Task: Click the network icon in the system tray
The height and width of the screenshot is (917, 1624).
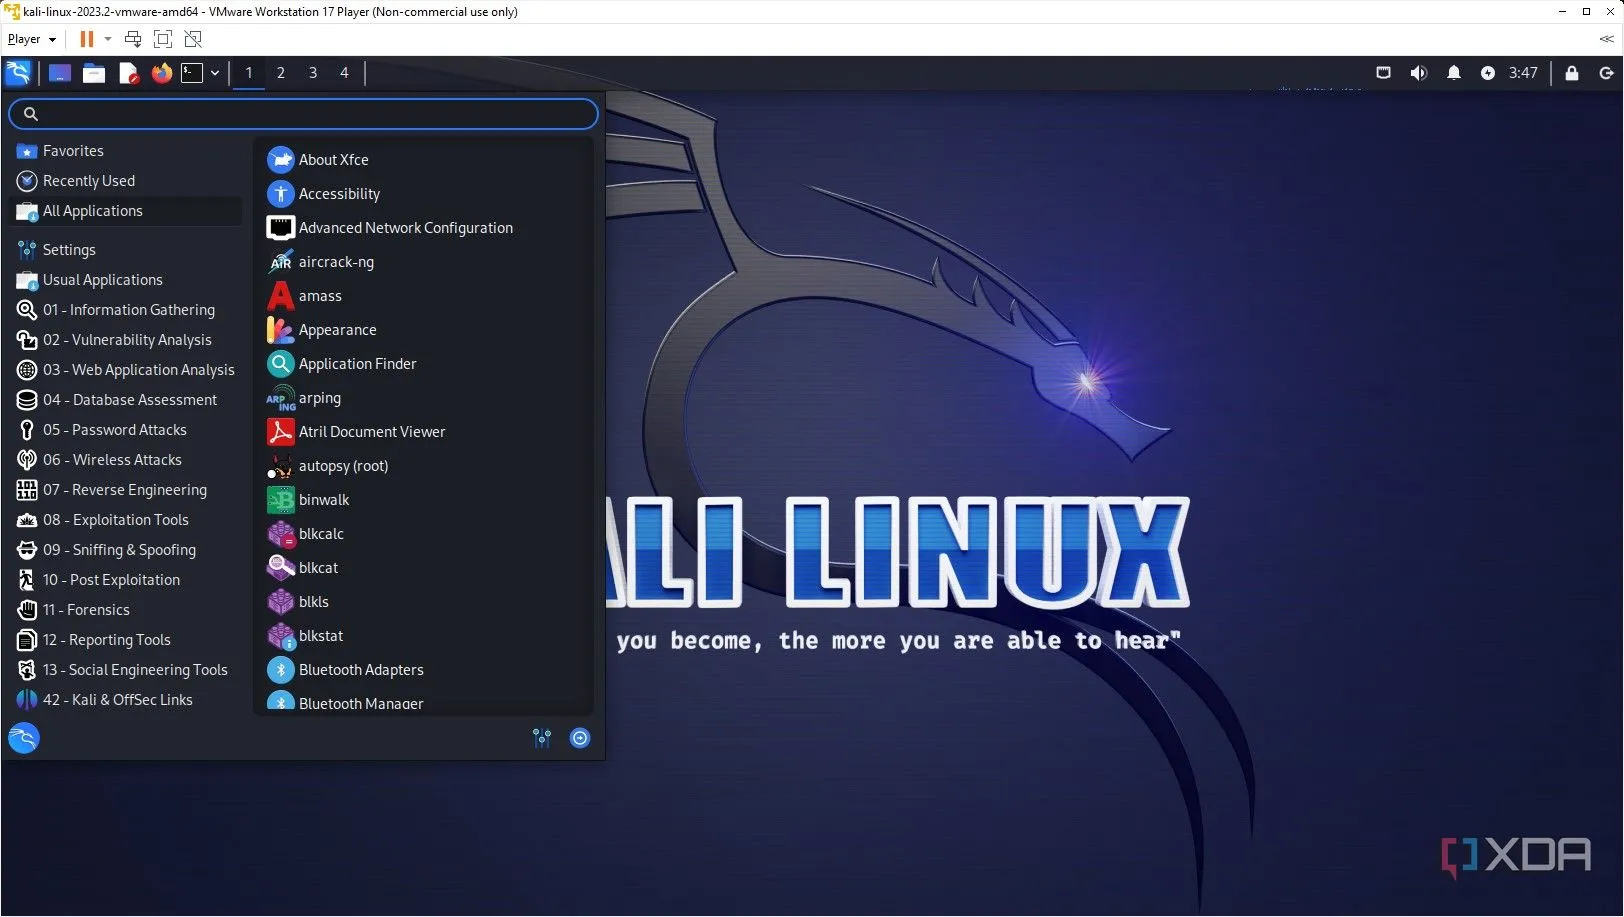Action: click(x=1383, y=72)
